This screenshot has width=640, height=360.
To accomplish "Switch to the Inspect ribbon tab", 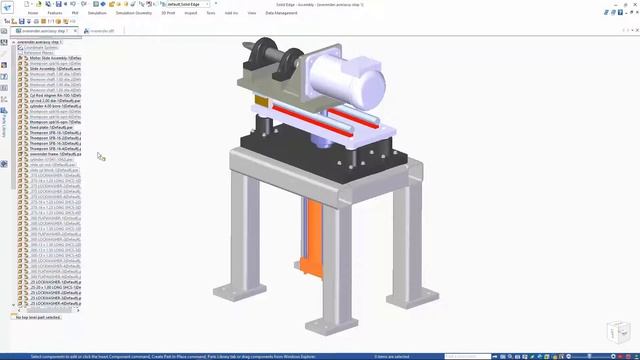I will coord(190,13).
